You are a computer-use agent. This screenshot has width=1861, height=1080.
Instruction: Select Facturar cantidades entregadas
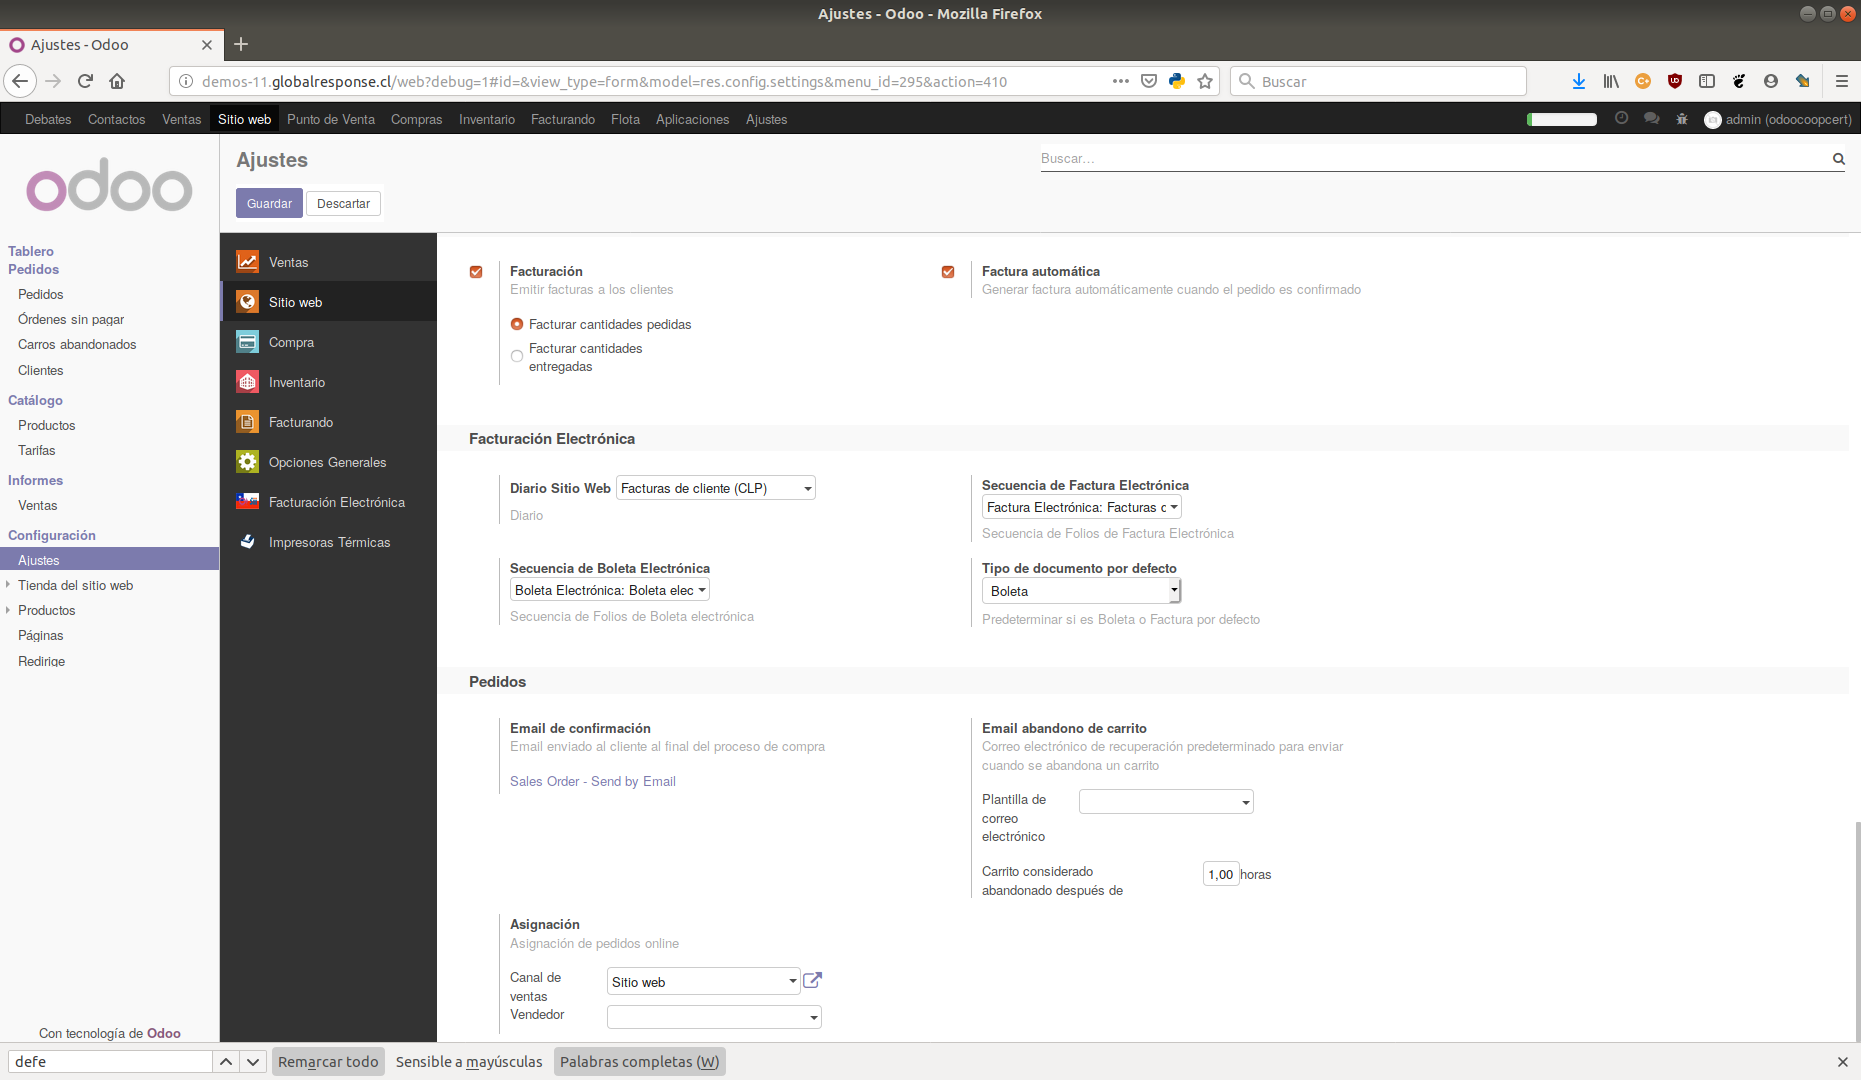click(517, 356)
